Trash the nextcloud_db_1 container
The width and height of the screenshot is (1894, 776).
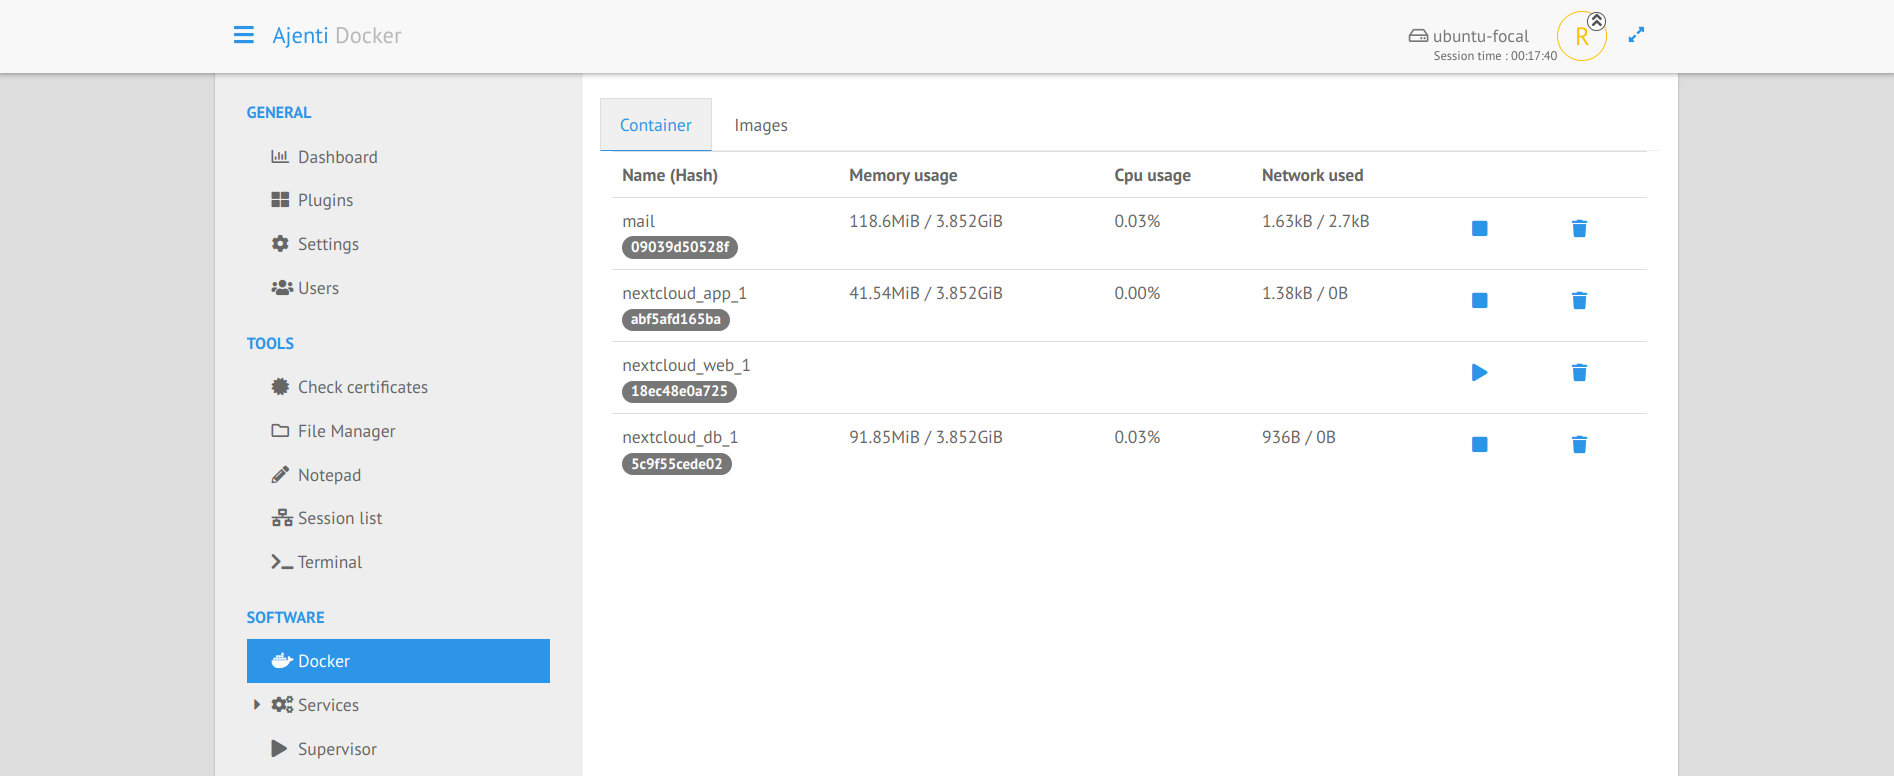tap(1579, 445)
